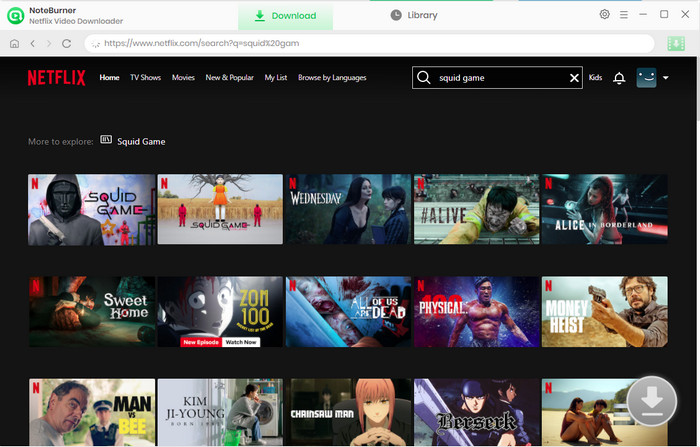Open the Wednesday thumbnail
The width and height of the screenshot is (700, 447).
348,209
